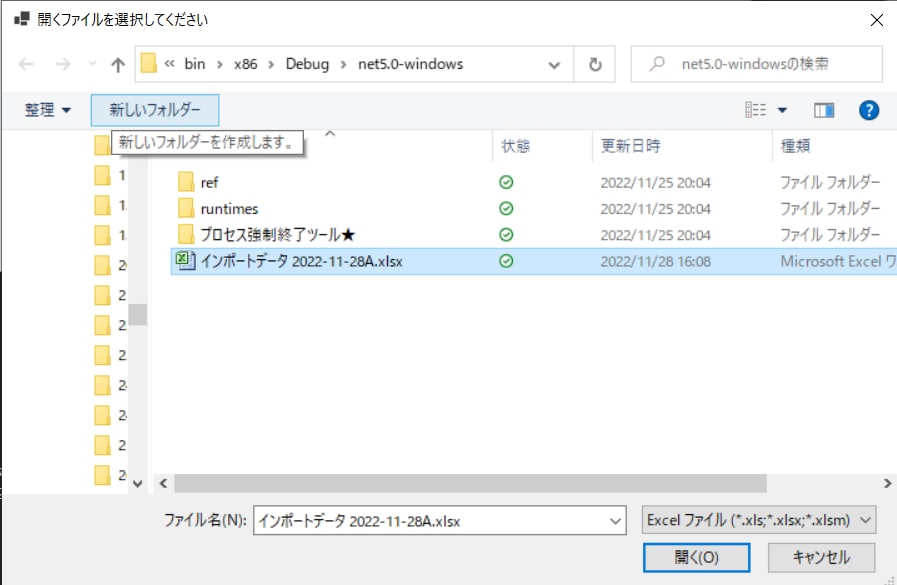Click 新しいフォルダー button
The image size is (897, 585).
tap(155, 110)
